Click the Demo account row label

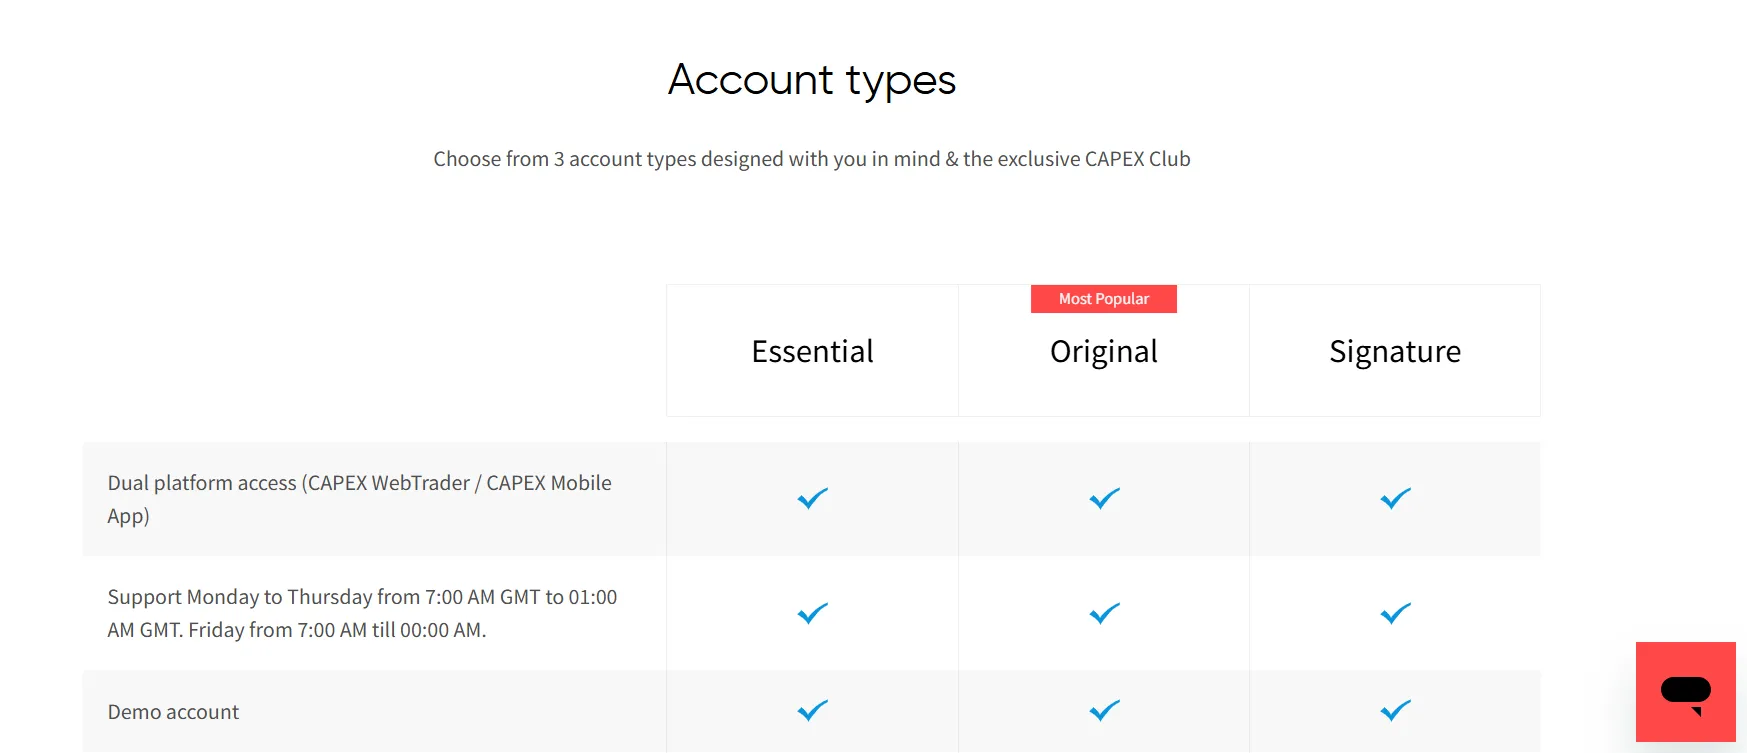pyautogui.click(x=173, y=712)
